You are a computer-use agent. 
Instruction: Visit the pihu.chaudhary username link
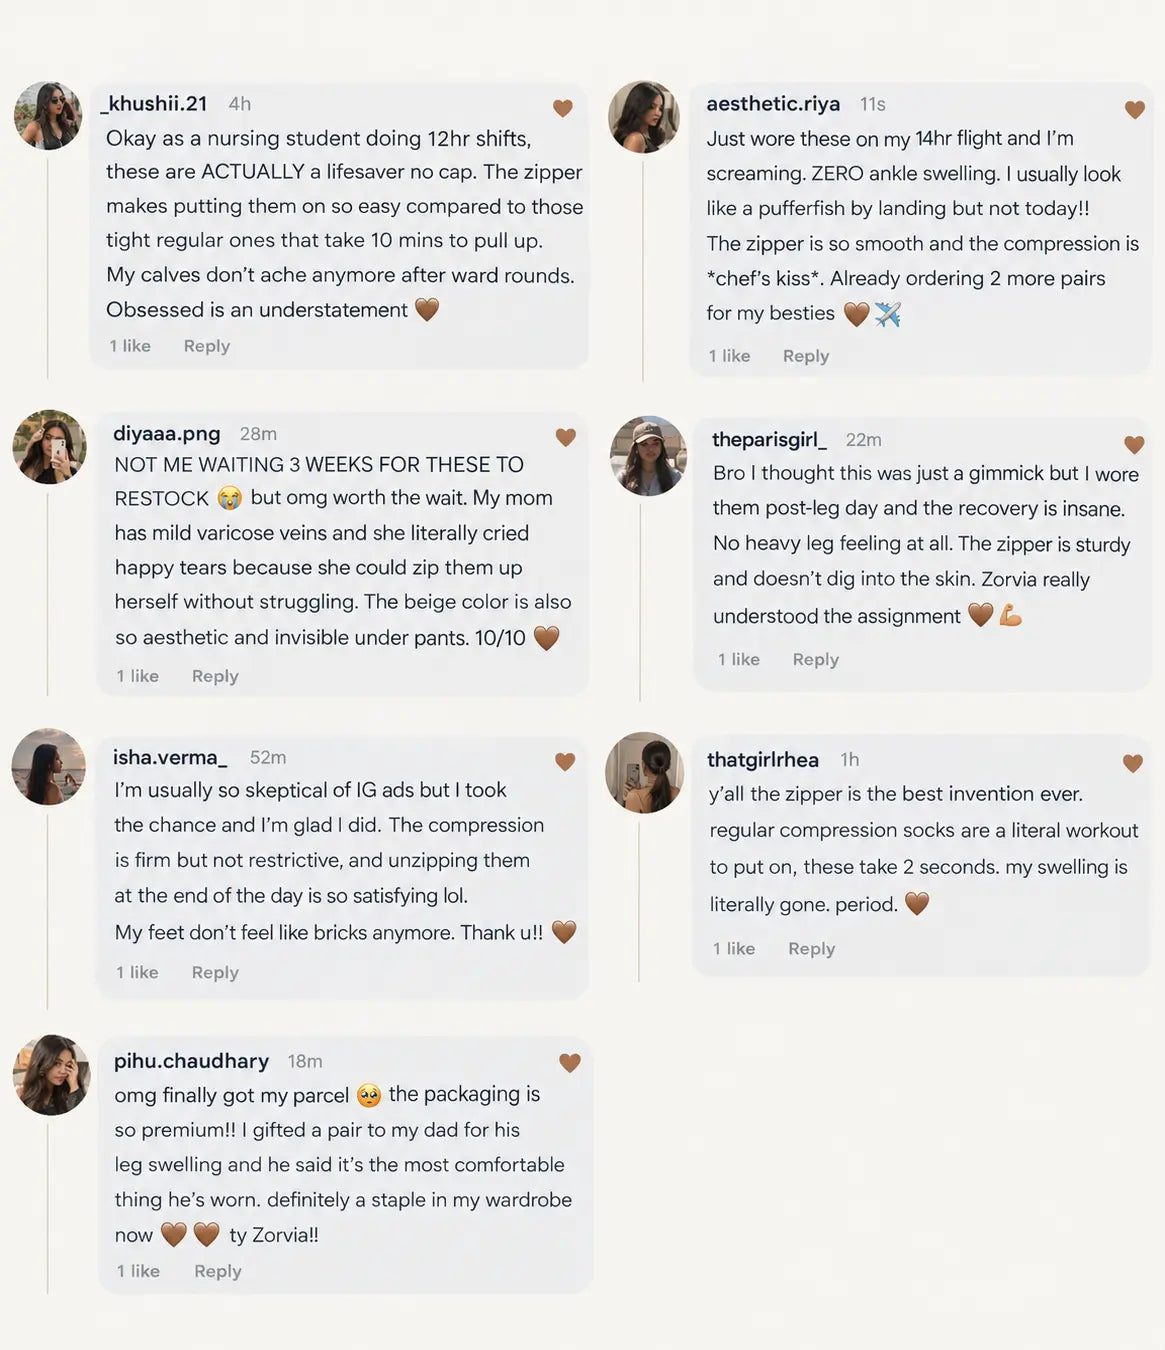(x=191, y=1061)
